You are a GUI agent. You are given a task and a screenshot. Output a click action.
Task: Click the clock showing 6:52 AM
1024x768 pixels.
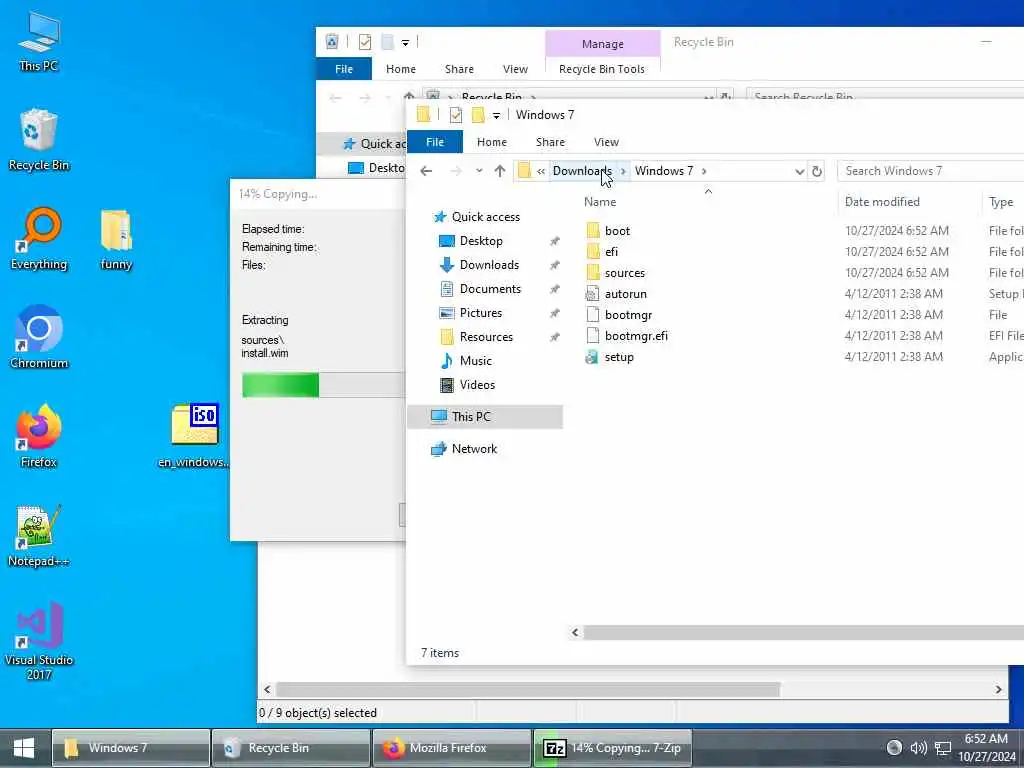click(986, 739)
